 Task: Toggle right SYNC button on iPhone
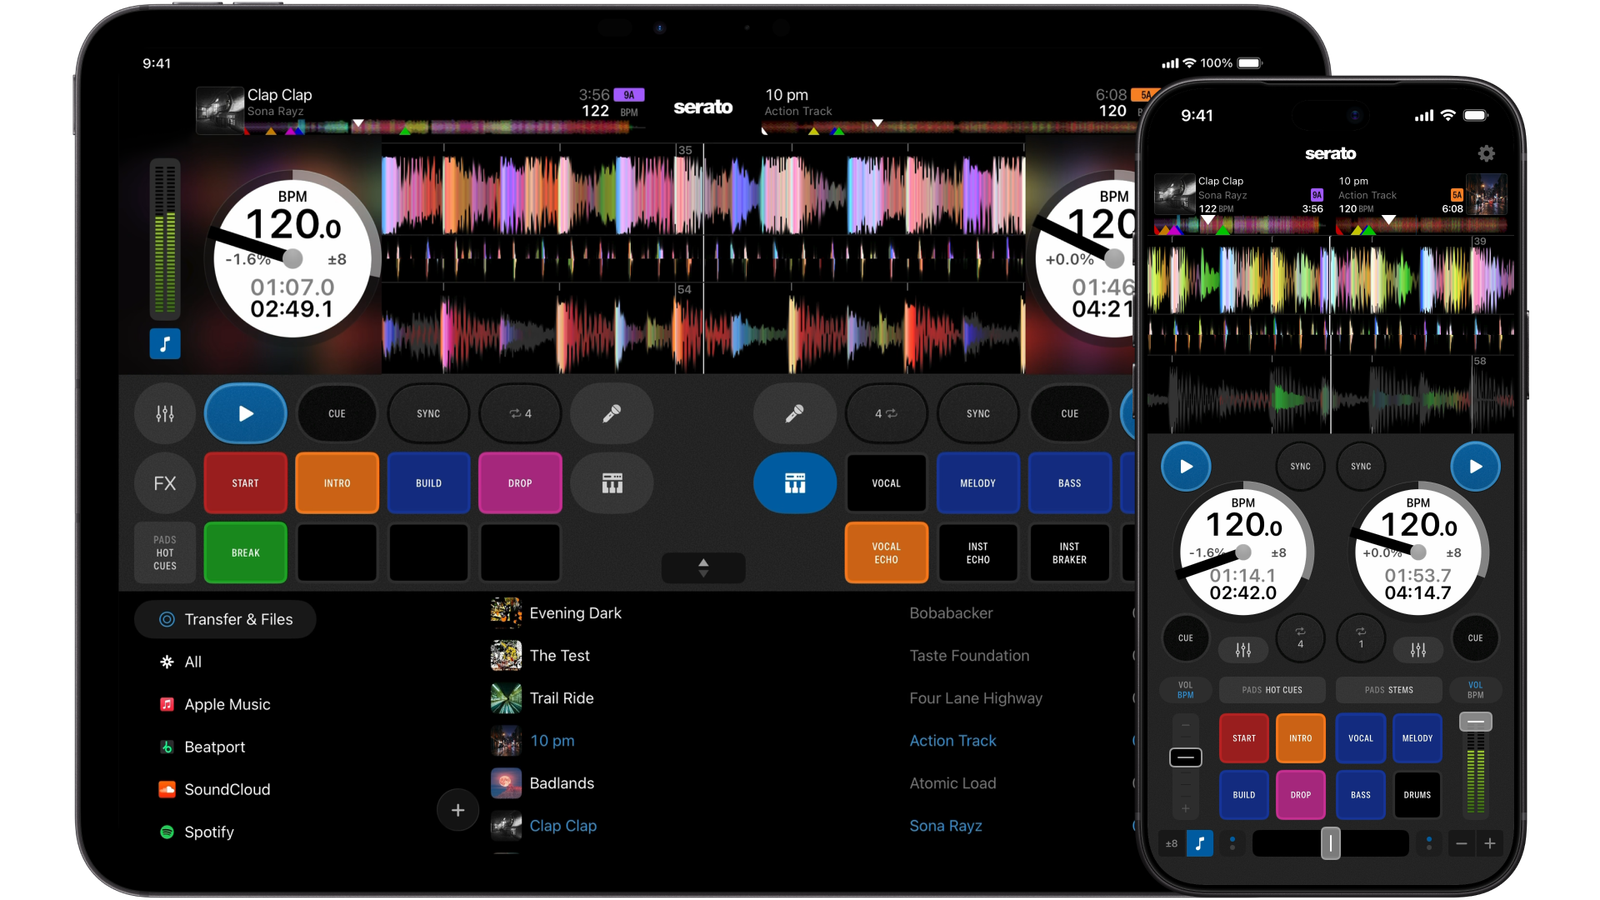(1361, 466)
